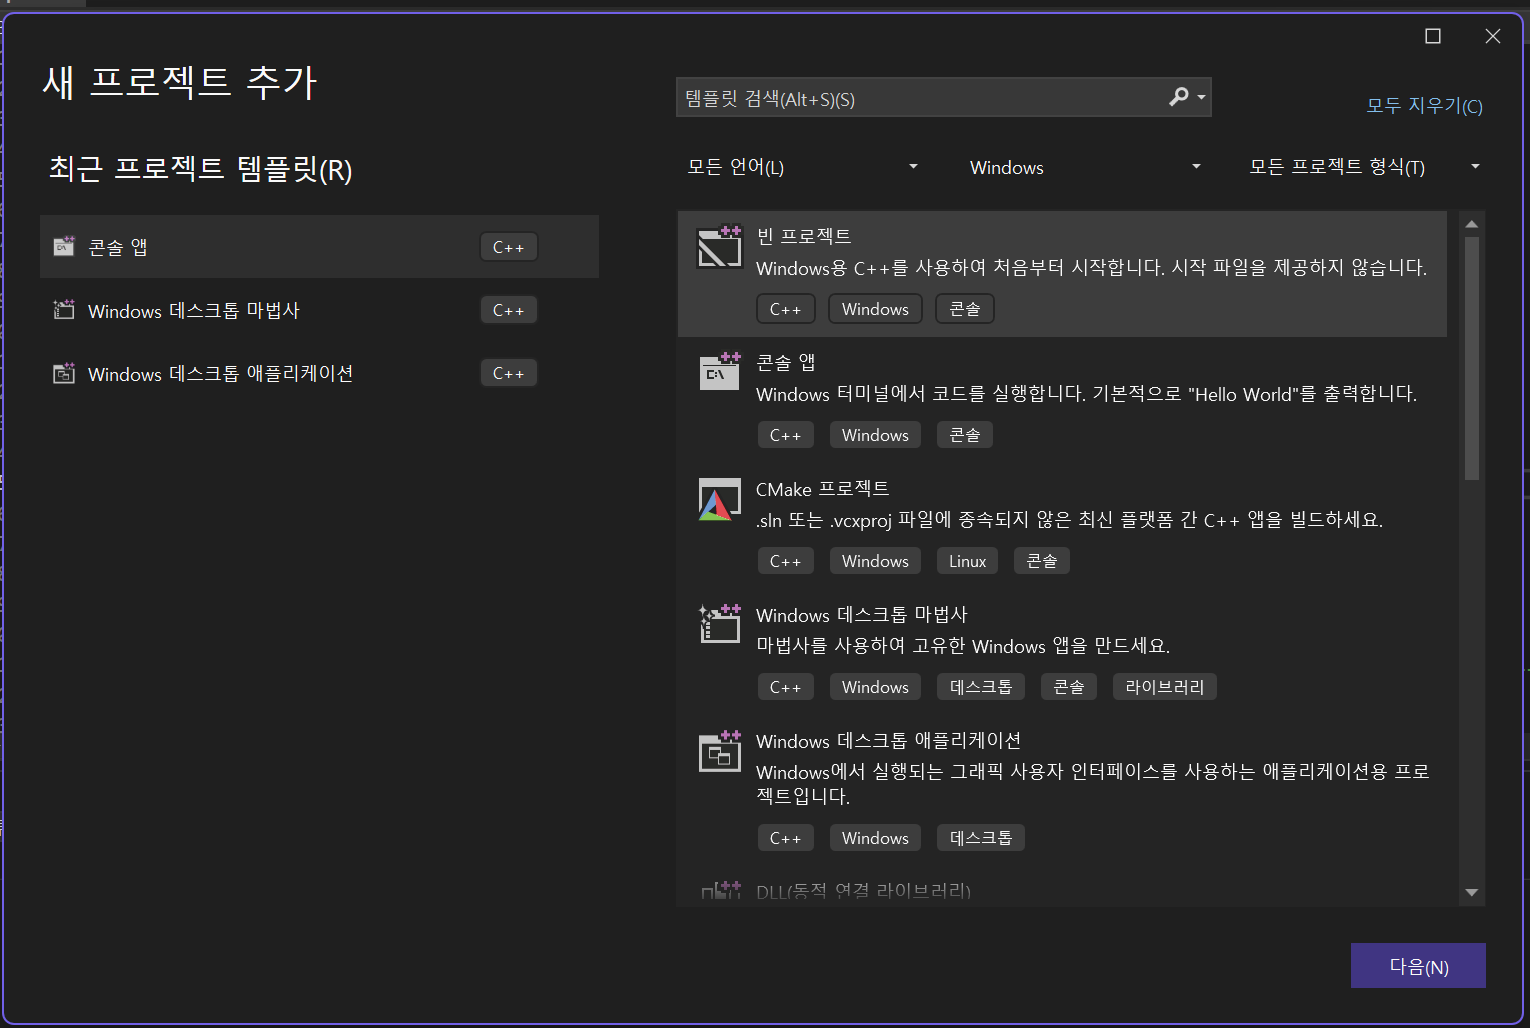Open the Windows platform filter dropdown
The image size is (1530, 1028).
1084,167
